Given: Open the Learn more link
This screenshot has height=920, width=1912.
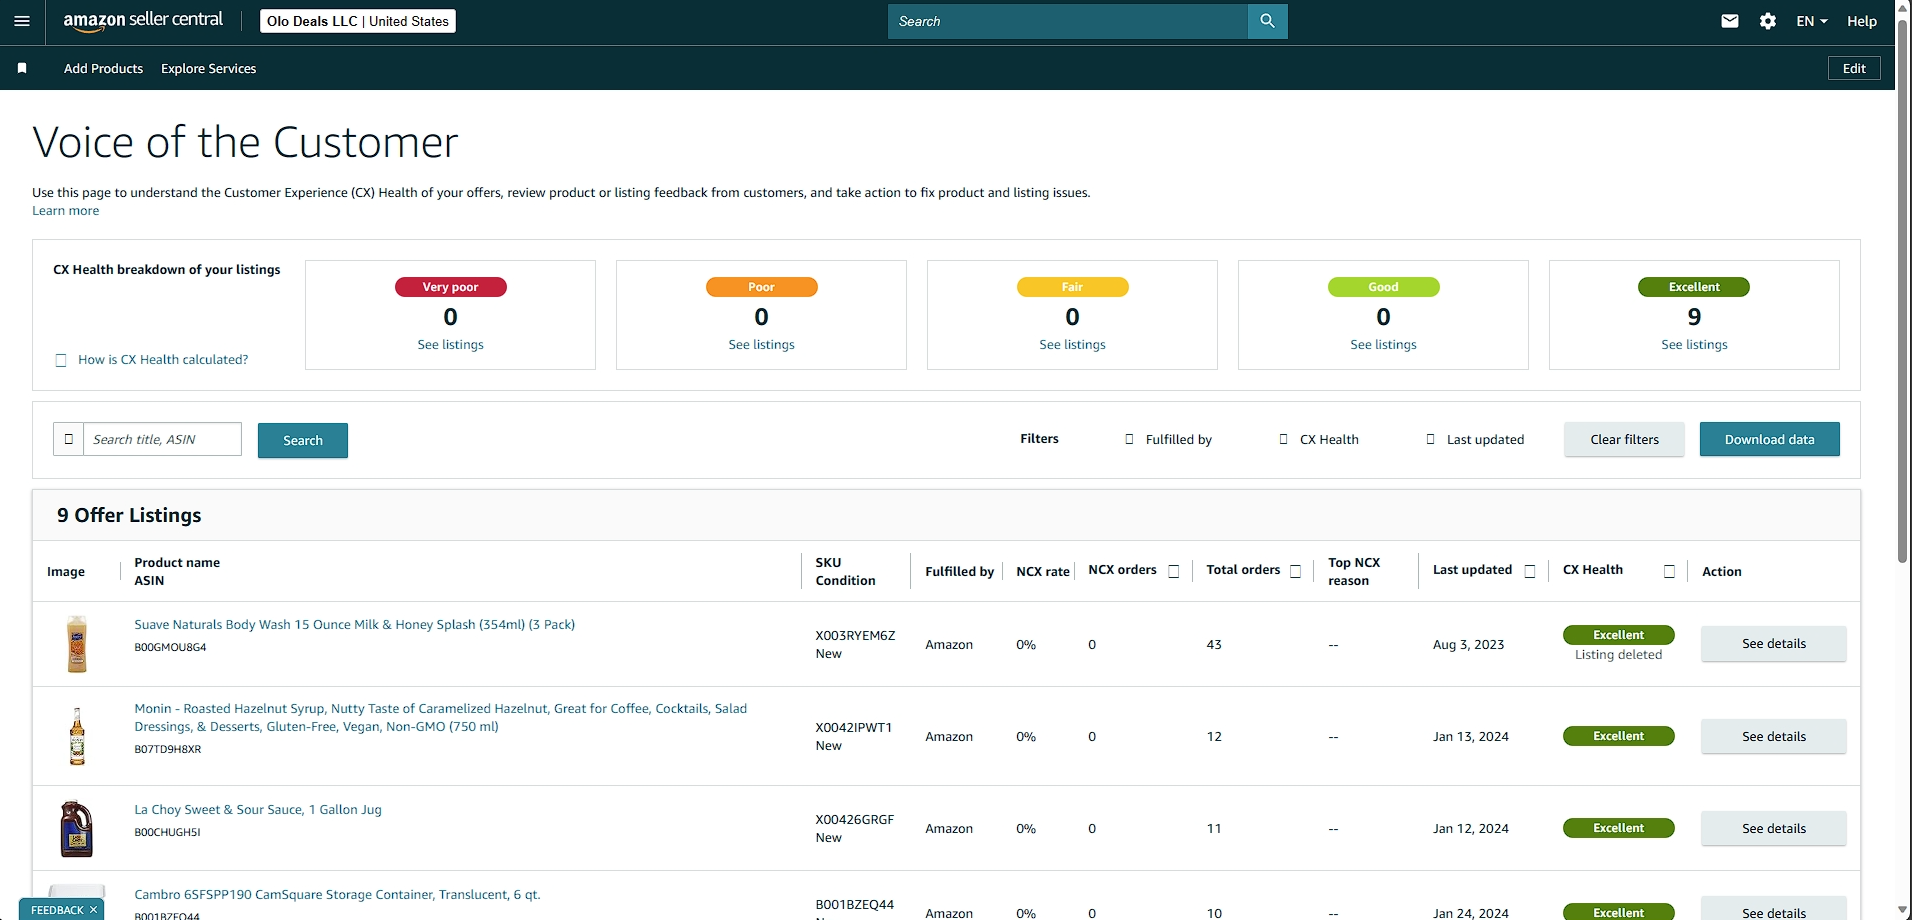Looking at the screenshot, I should tap(66, 211).
